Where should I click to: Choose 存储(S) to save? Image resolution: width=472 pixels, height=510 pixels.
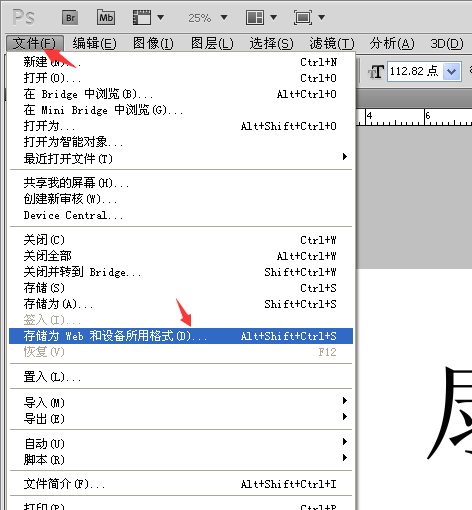[x=181, y=288]
